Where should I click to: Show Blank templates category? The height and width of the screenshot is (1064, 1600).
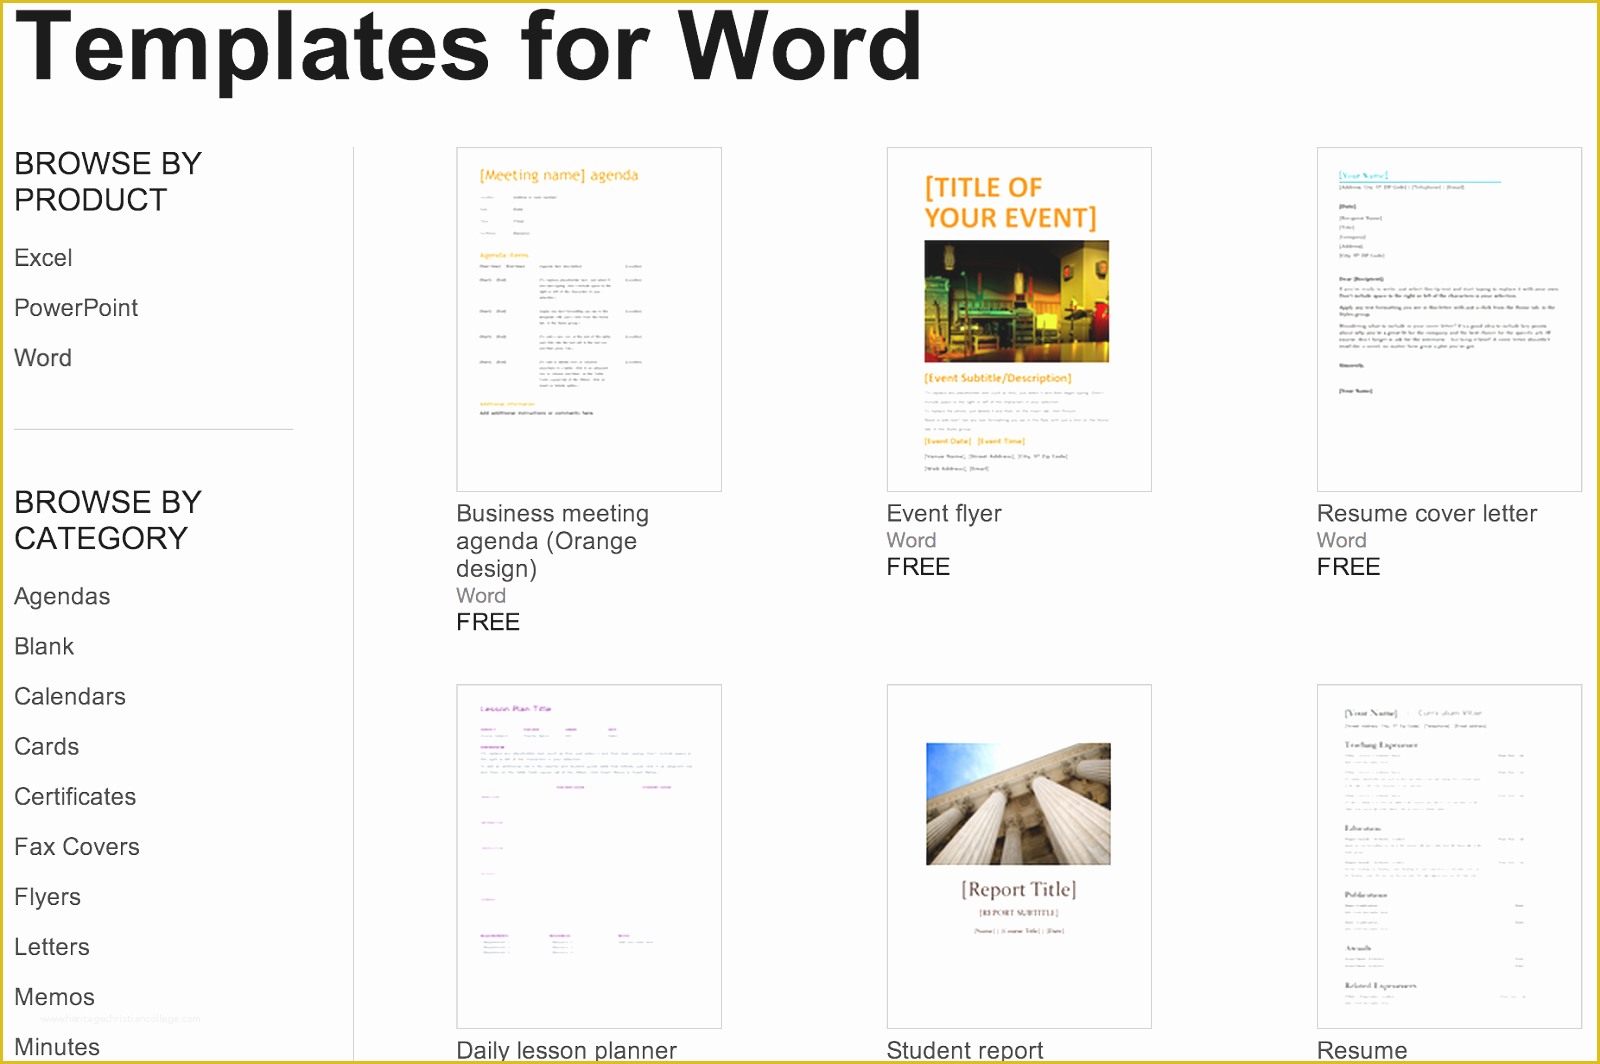pos(44,647)
